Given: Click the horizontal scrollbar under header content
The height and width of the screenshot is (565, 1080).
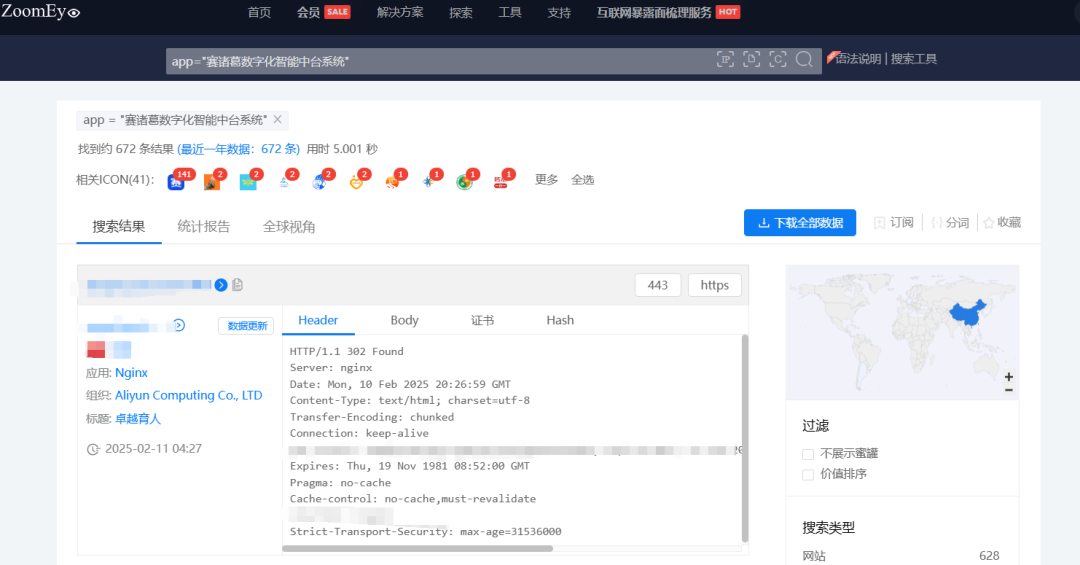Looking at the screenshot, I should [417, 548].
